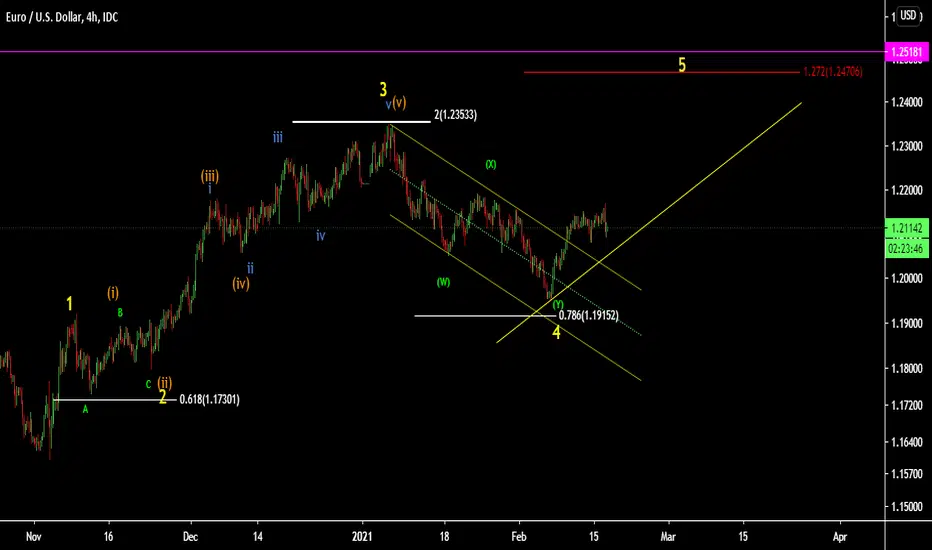
Task: Click yellow wave label 5
Action: point(682,65)
